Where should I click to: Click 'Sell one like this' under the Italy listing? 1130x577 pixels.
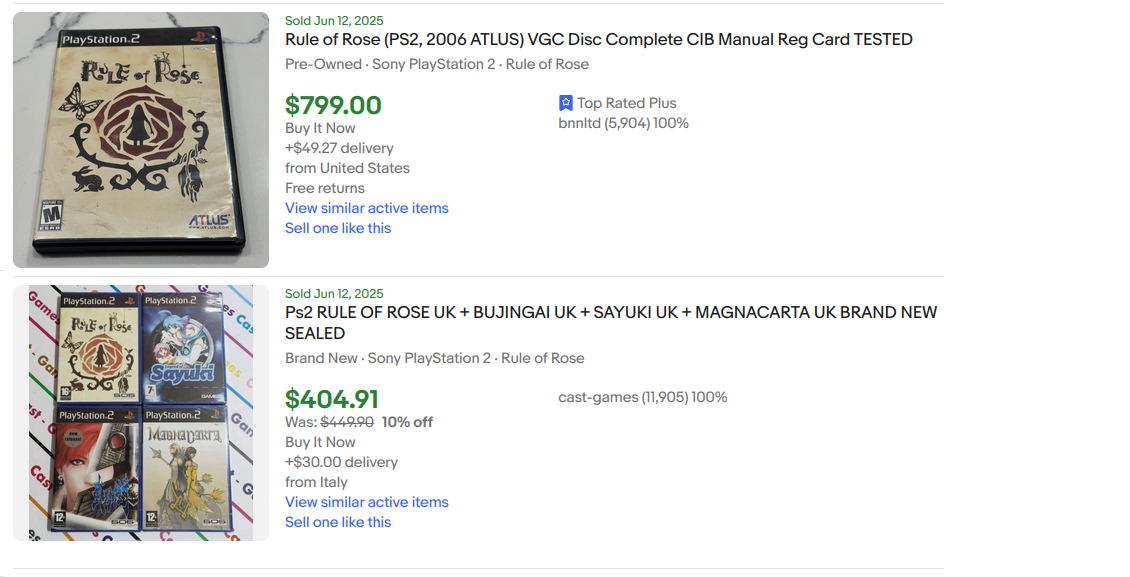point(338,522)
